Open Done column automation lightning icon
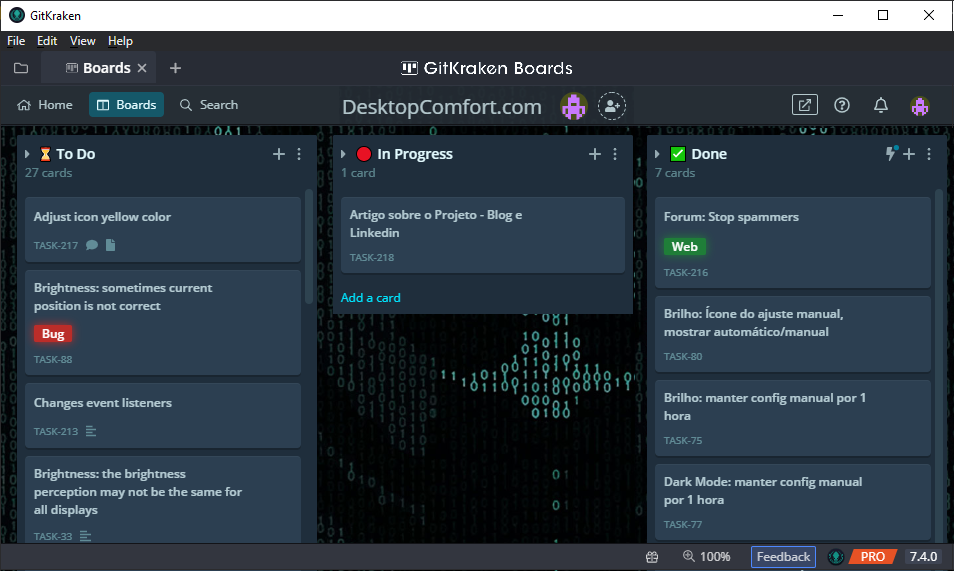 (891, 153)
